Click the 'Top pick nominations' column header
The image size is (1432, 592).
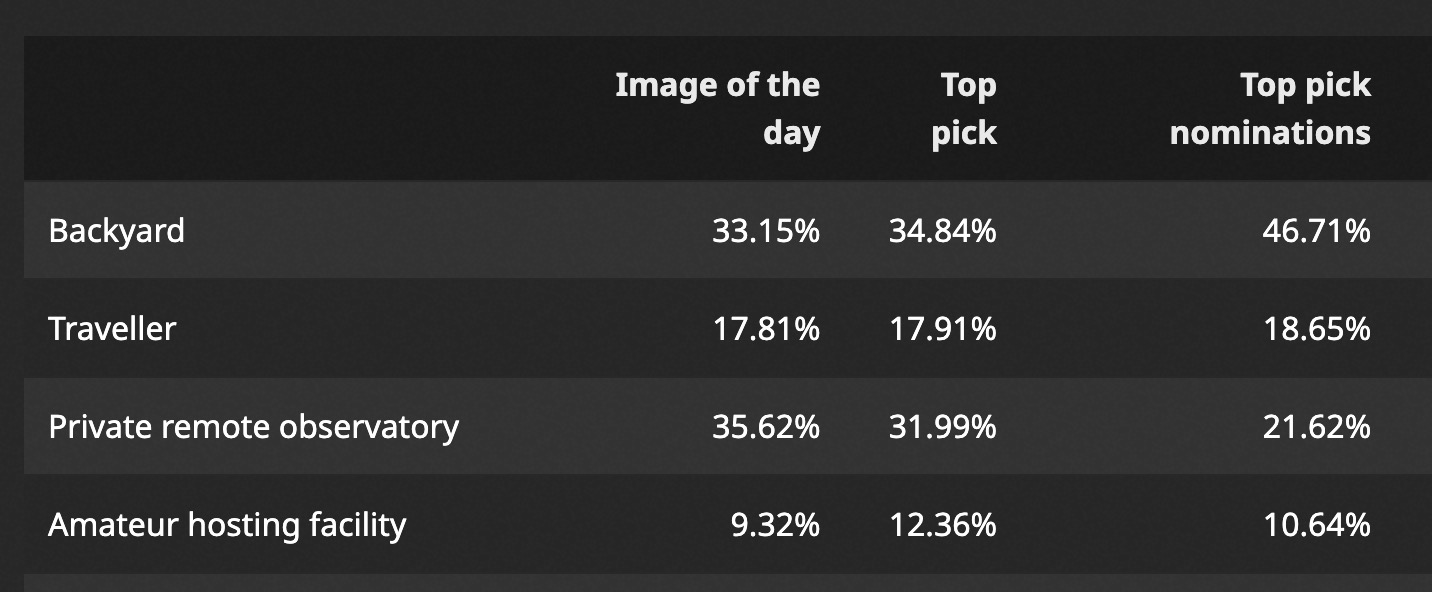click(x=1270, y=109)
